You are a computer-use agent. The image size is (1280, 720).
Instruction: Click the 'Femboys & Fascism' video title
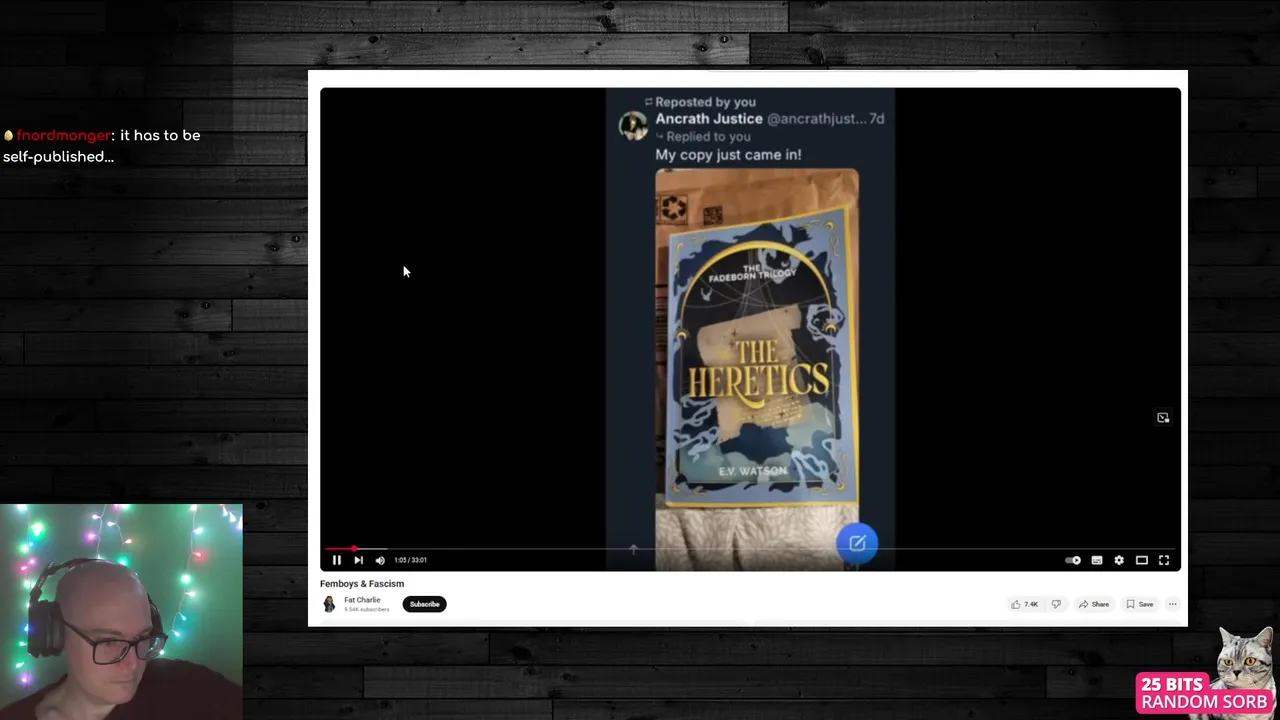(x=362, y=584)
